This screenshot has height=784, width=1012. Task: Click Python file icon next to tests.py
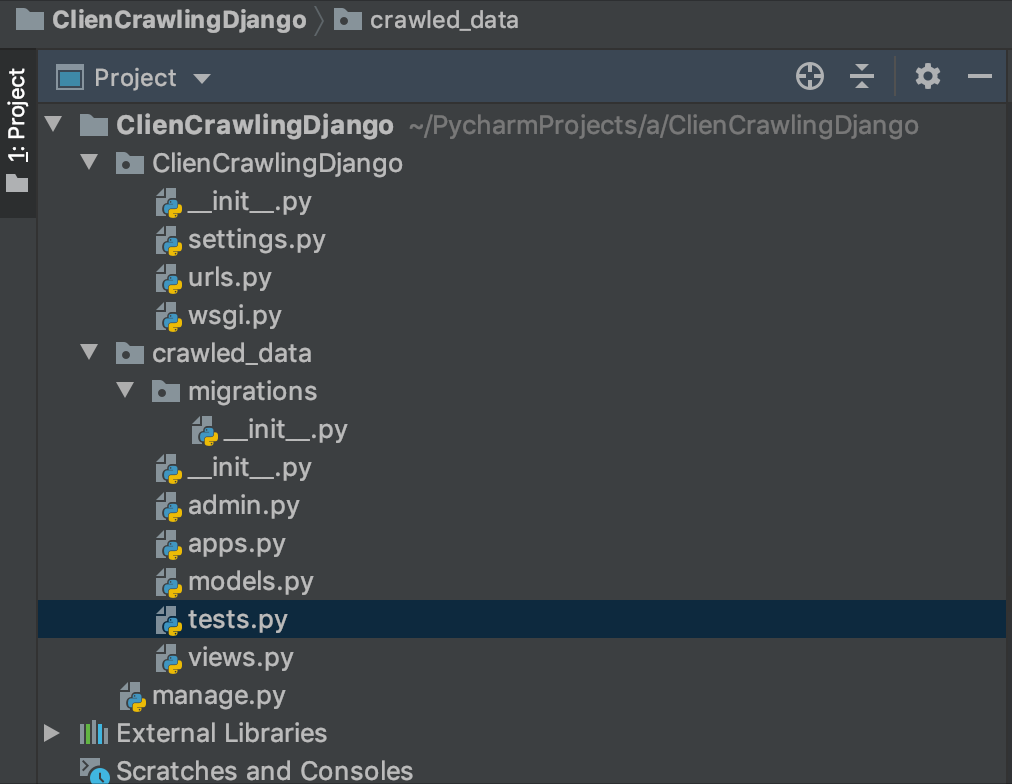click(169, 620)
